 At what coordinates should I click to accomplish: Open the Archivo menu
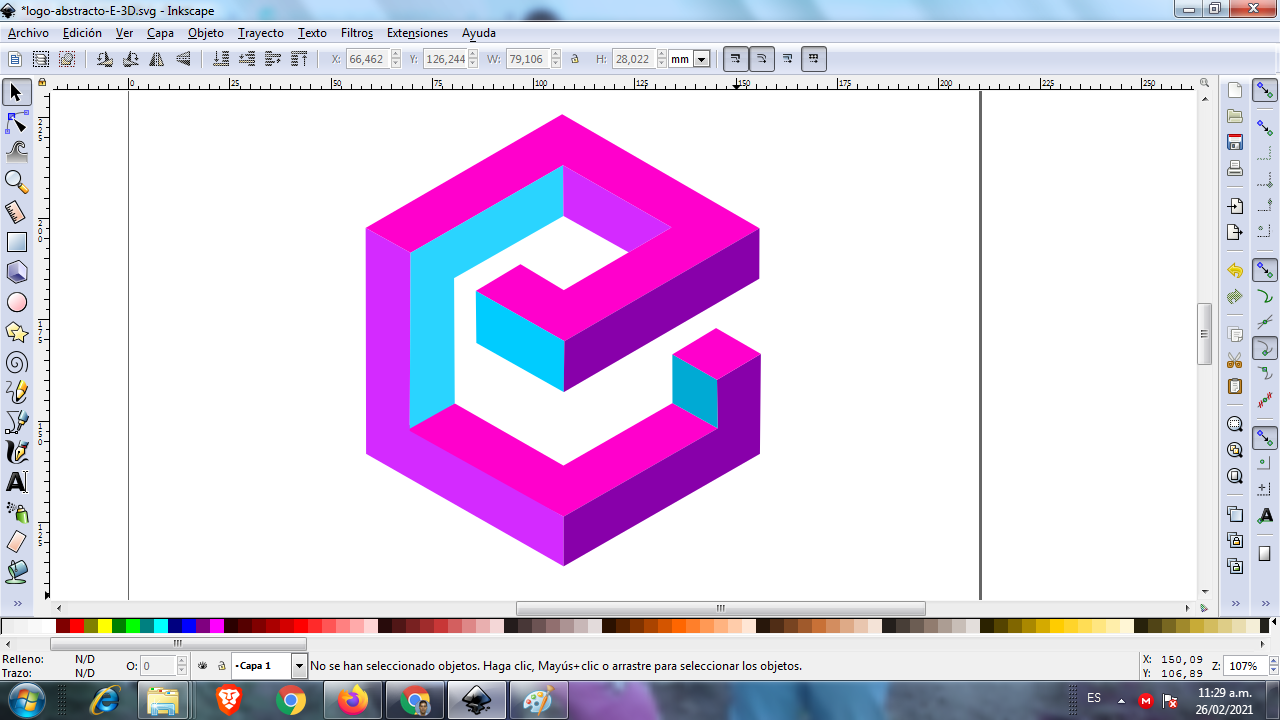tap(28, 33)
